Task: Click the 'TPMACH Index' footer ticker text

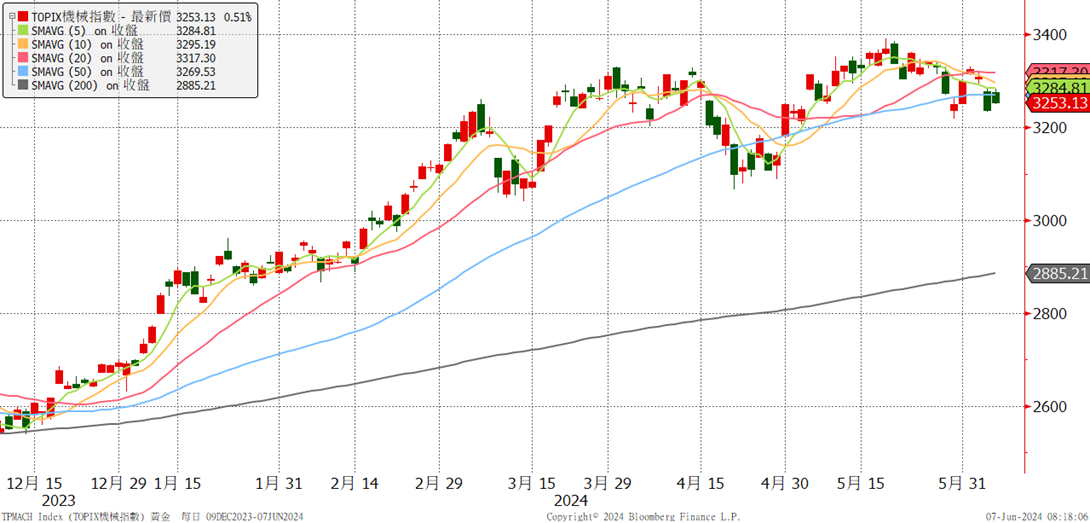Action: tap(33, 517)
